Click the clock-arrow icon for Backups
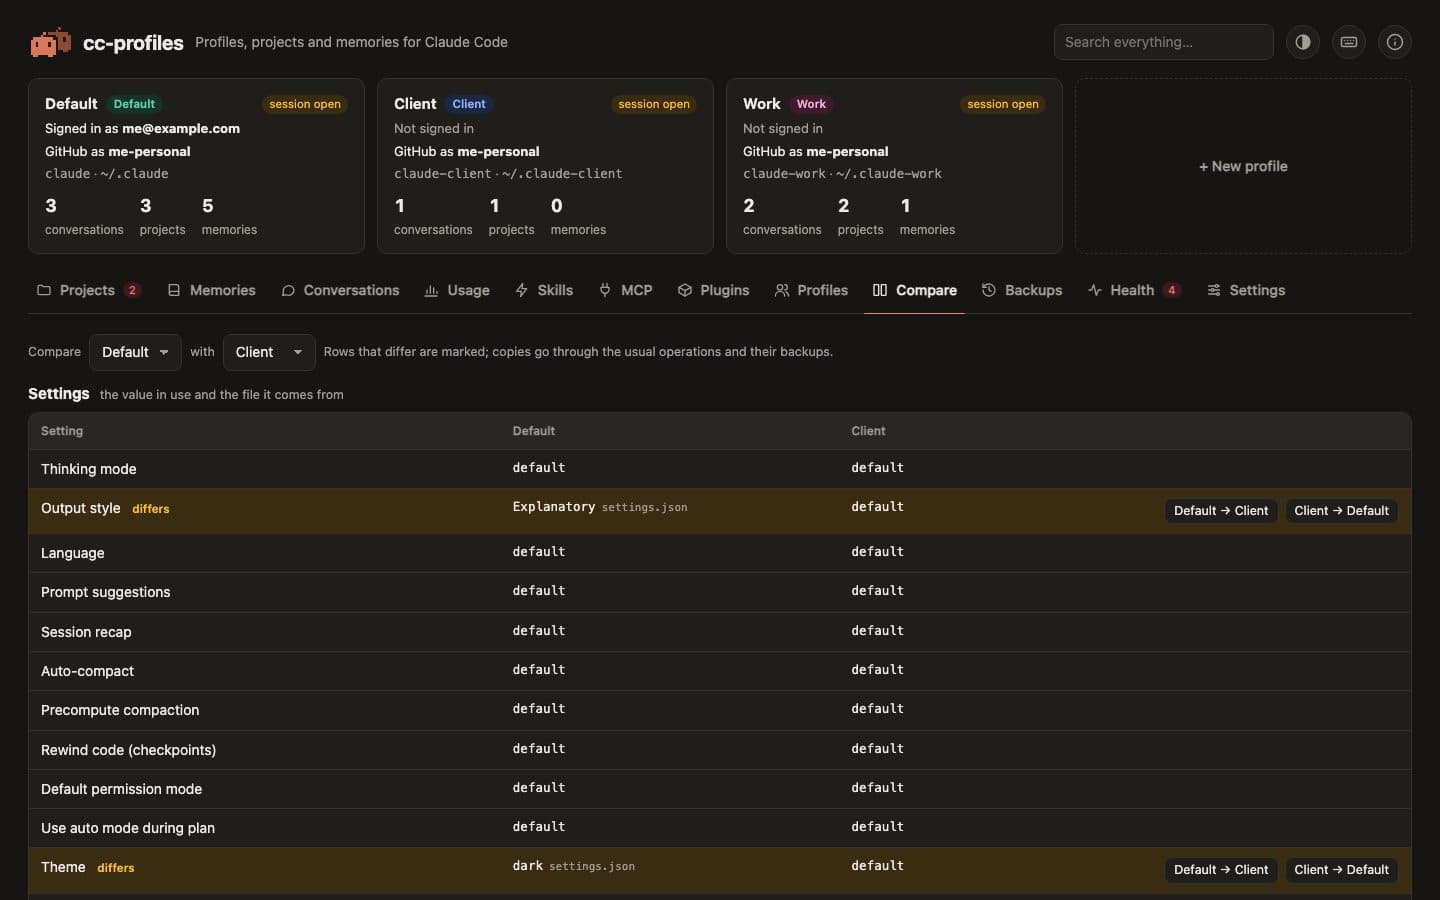The height and width of the screenshot is (900, 1440). coord(989,290)
